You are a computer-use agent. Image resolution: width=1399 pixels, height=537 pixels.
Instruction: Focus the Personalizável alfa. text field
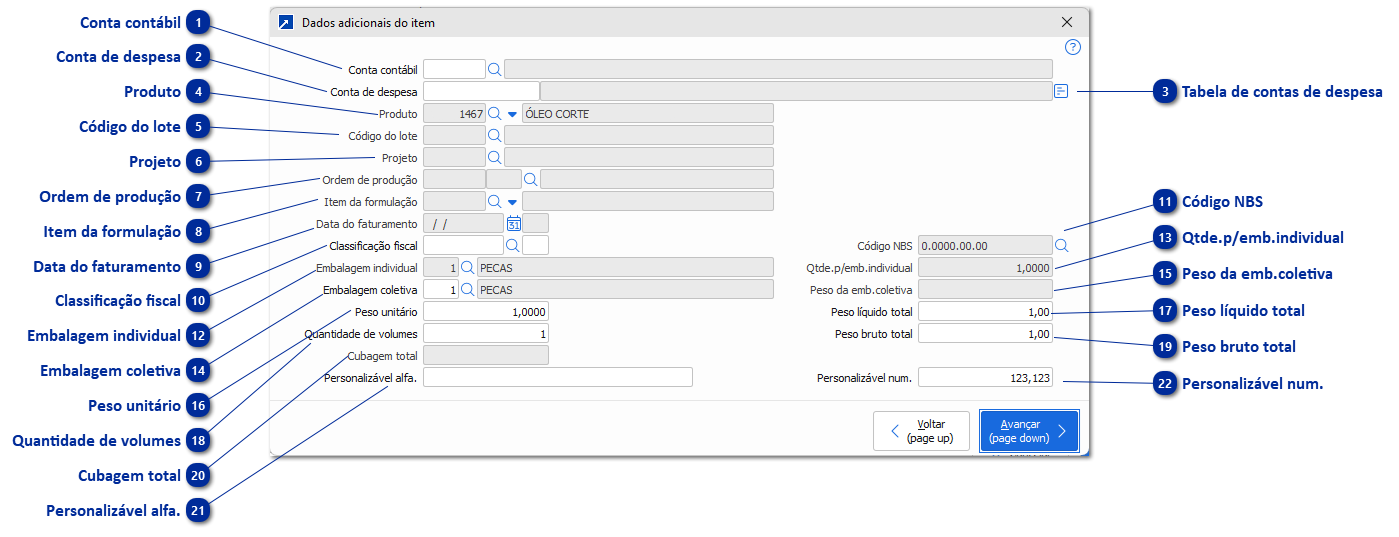click(x=558, y=377)
